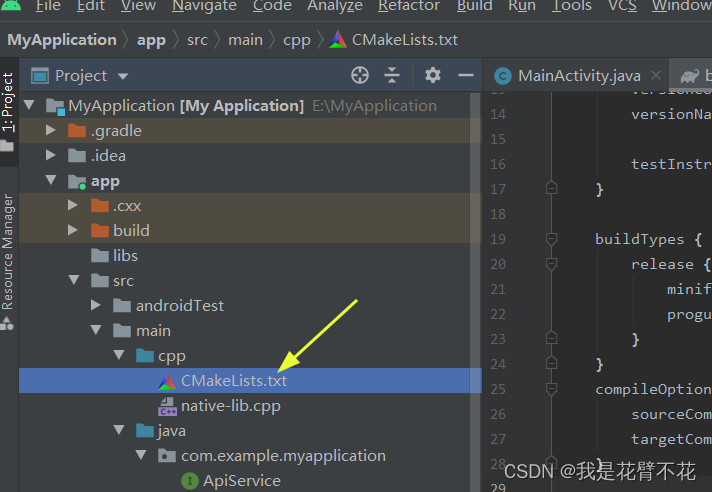The width and height of the screenshot is (712, 492).
Task: Collapse the app module node
Action: pyautogui.click(x=51, y=180)
